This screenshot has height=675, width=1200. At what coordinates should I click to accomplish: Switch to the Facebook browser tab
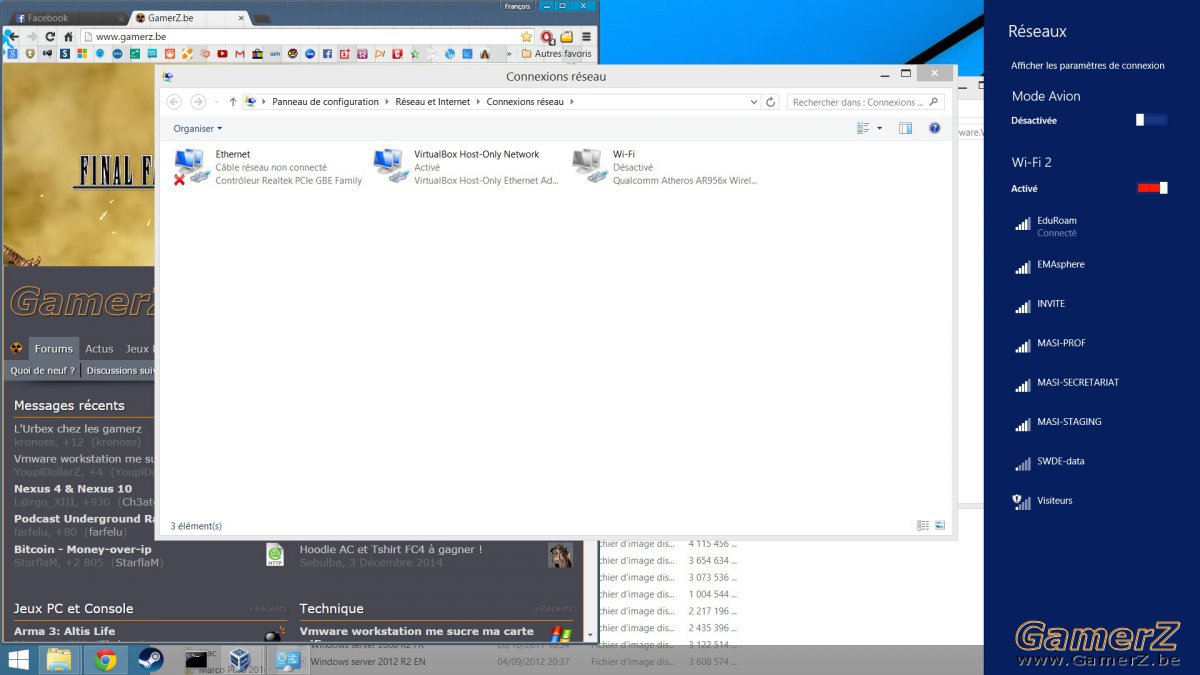pos(67,18)
